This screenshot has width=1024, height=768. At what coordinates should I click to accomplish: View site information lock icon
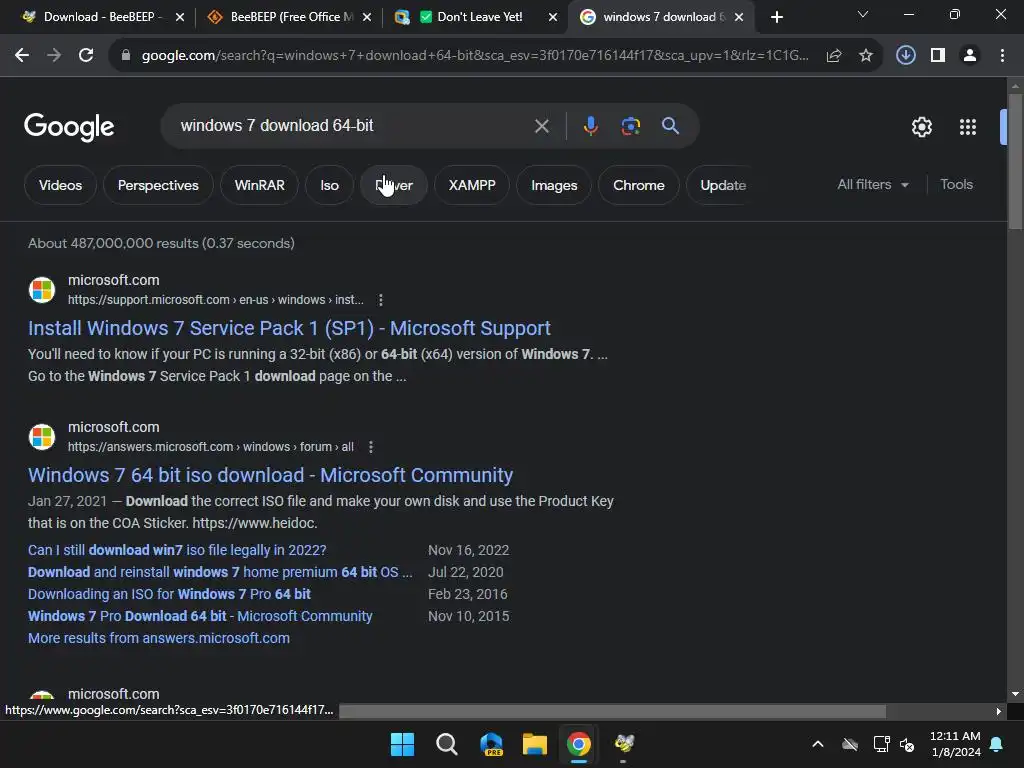[125, 56]
